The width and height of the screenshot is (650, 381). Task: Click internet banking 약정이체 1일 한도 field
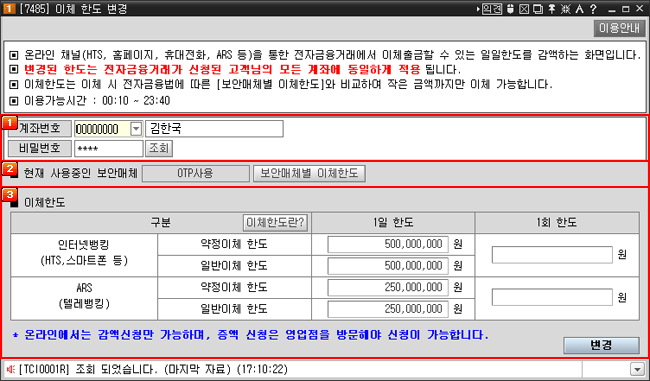coord(388,244)
